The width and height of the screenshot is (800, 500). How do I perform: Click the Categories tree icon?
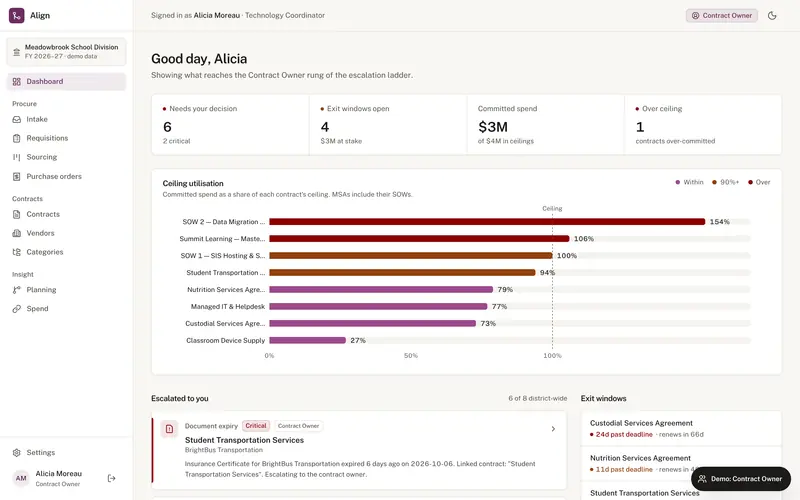click(16, 252)
